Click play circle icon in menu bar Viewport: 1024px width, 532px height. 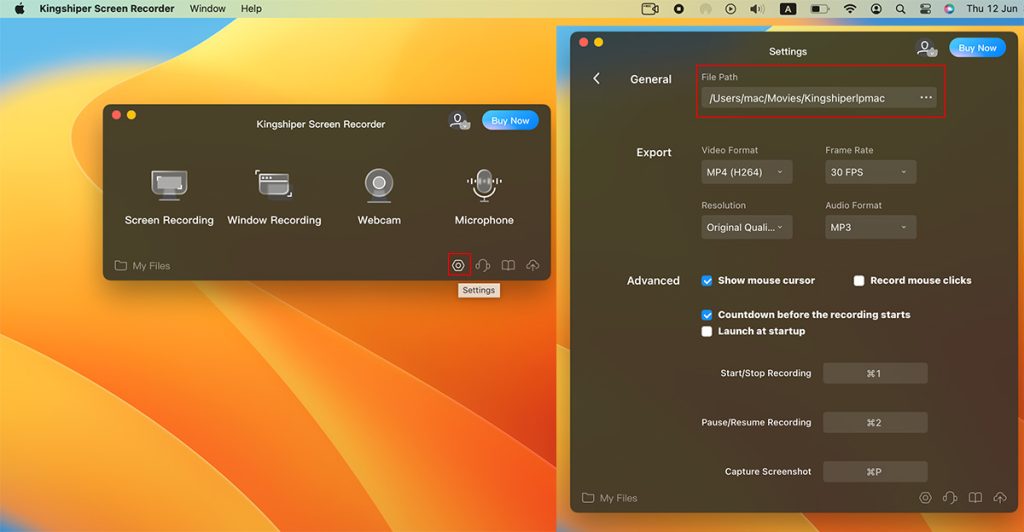coord(731,8)
